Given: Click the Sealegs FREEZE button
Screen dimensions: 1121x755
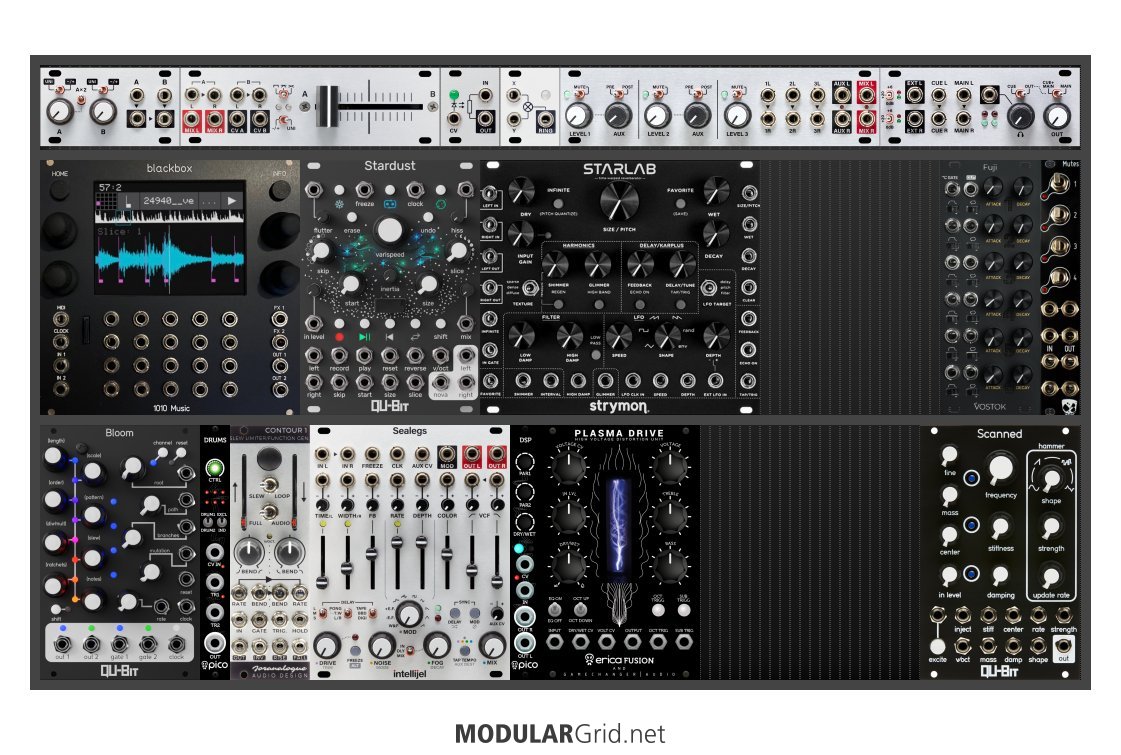Looking at the screenshot, I should click(355, 651).
